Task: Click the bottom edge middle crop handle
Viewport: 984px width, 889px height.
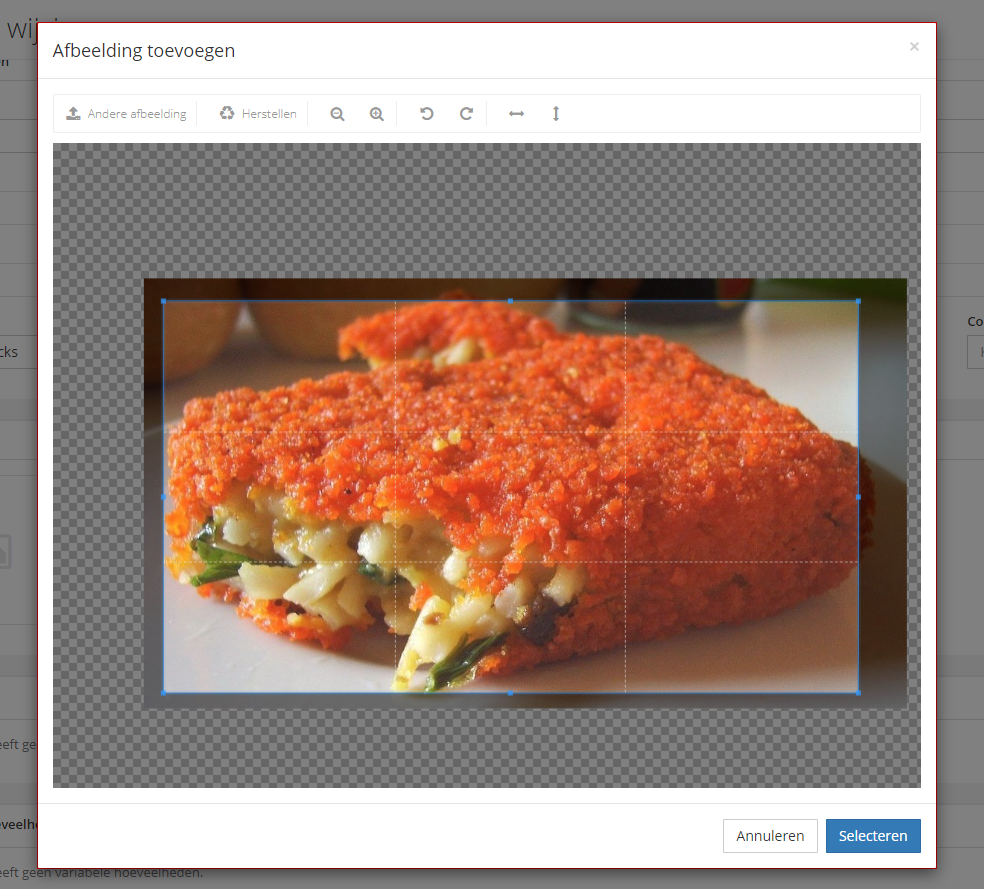Action: coord(511,692)
